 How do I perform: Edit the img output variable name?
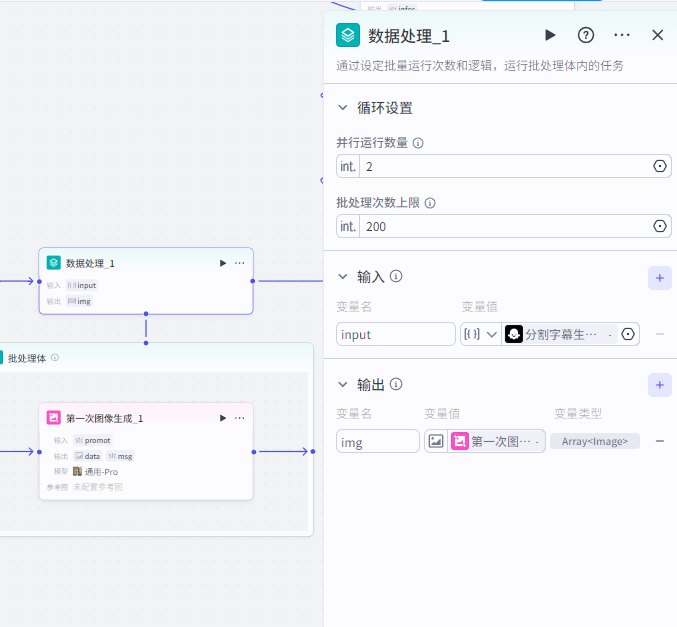point(378,441)
